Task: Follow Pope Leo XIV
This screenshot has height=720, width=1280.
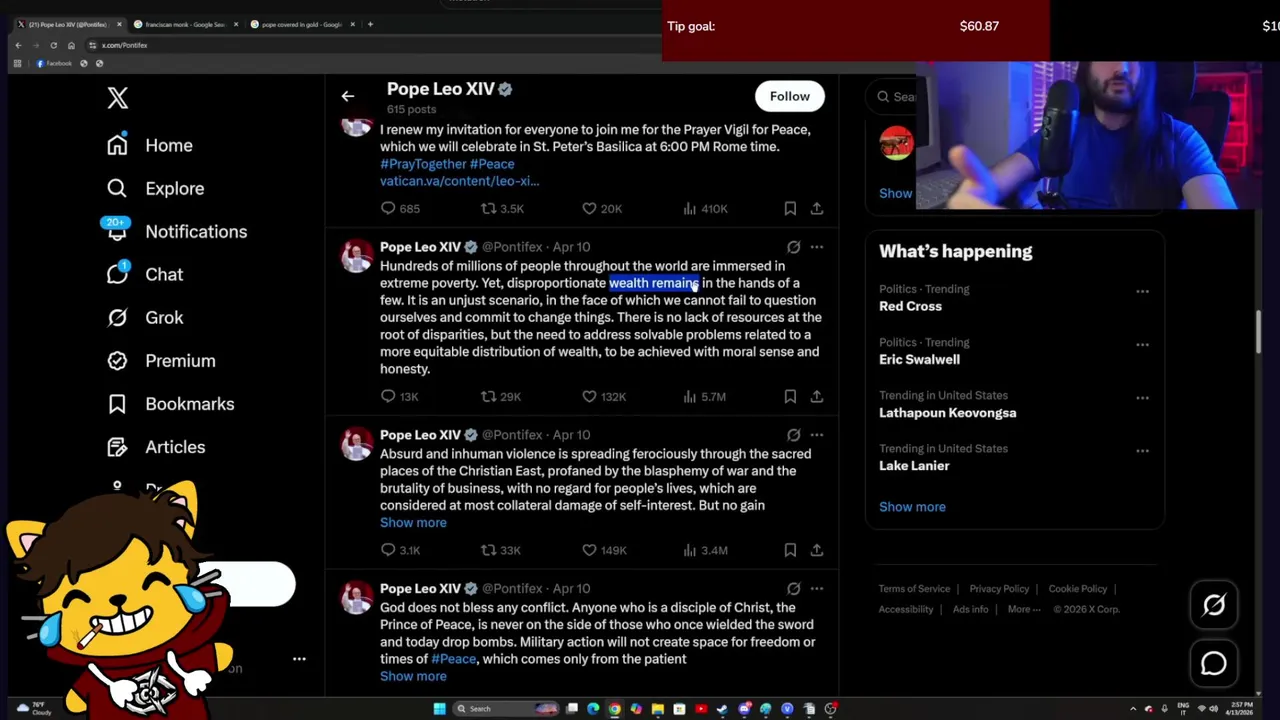Action: pos(790,96)
